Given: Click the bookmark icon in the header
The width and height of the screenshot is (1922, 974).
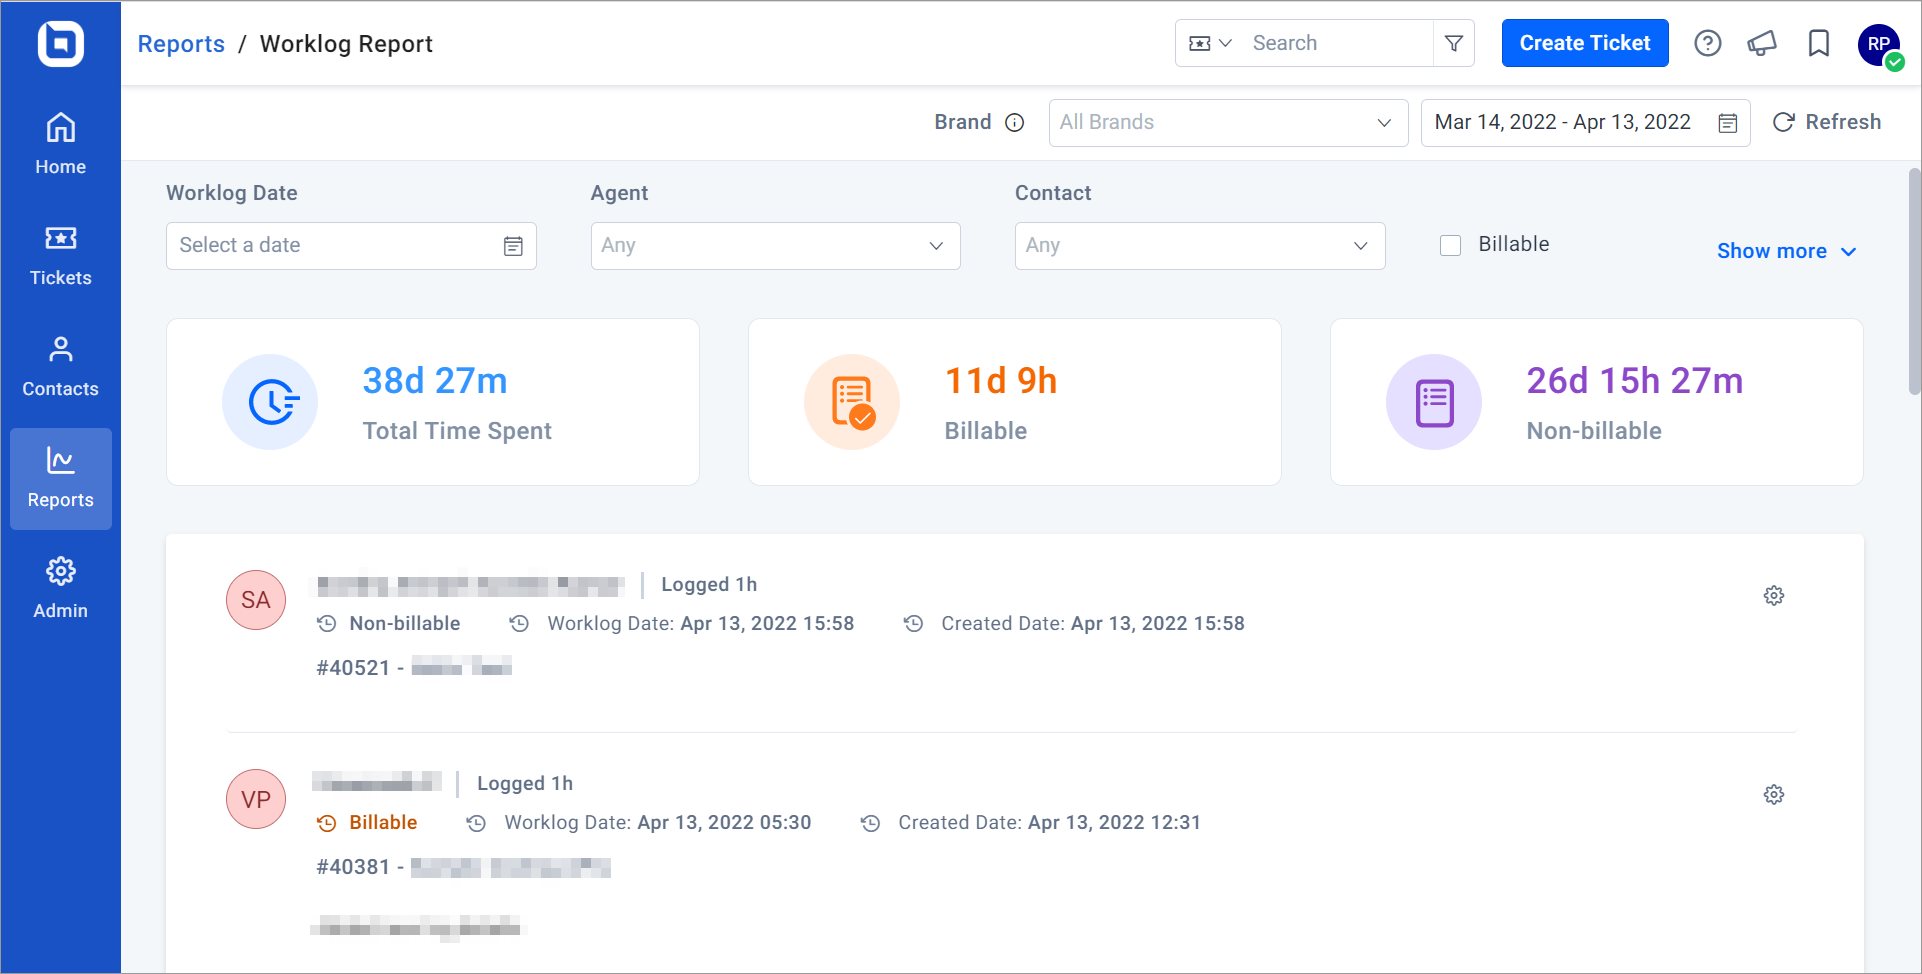Looking at the screenshot, I should (x=1819, y=43).
